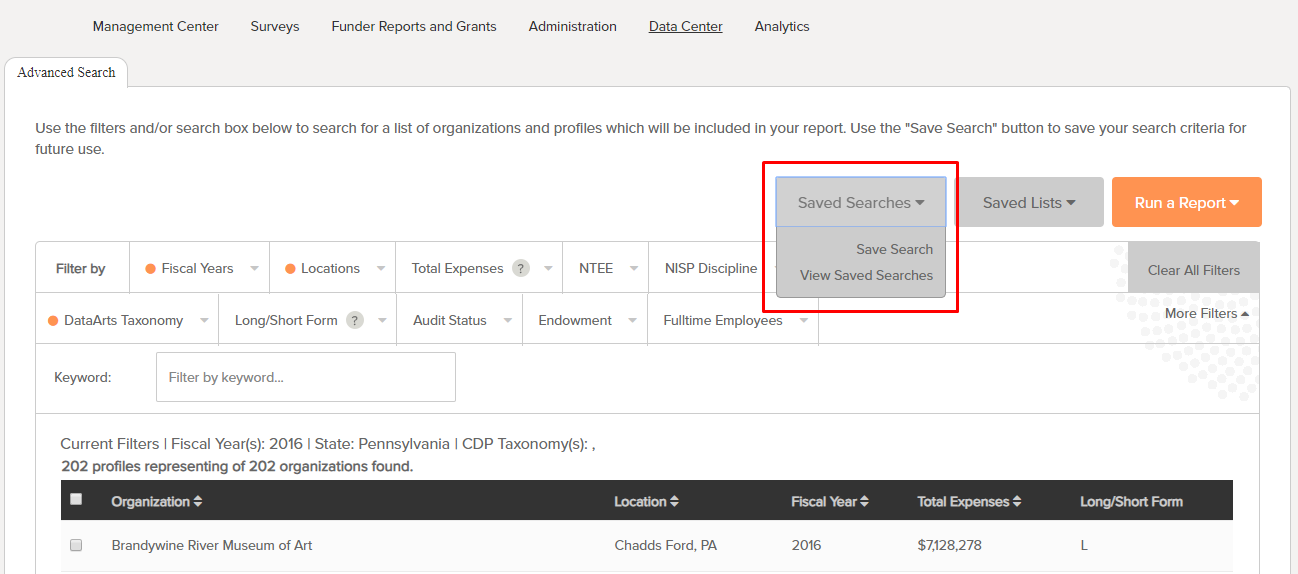1298x574 pixels.
Task: Choose Save Search from the menu
Action: [894, 249]
